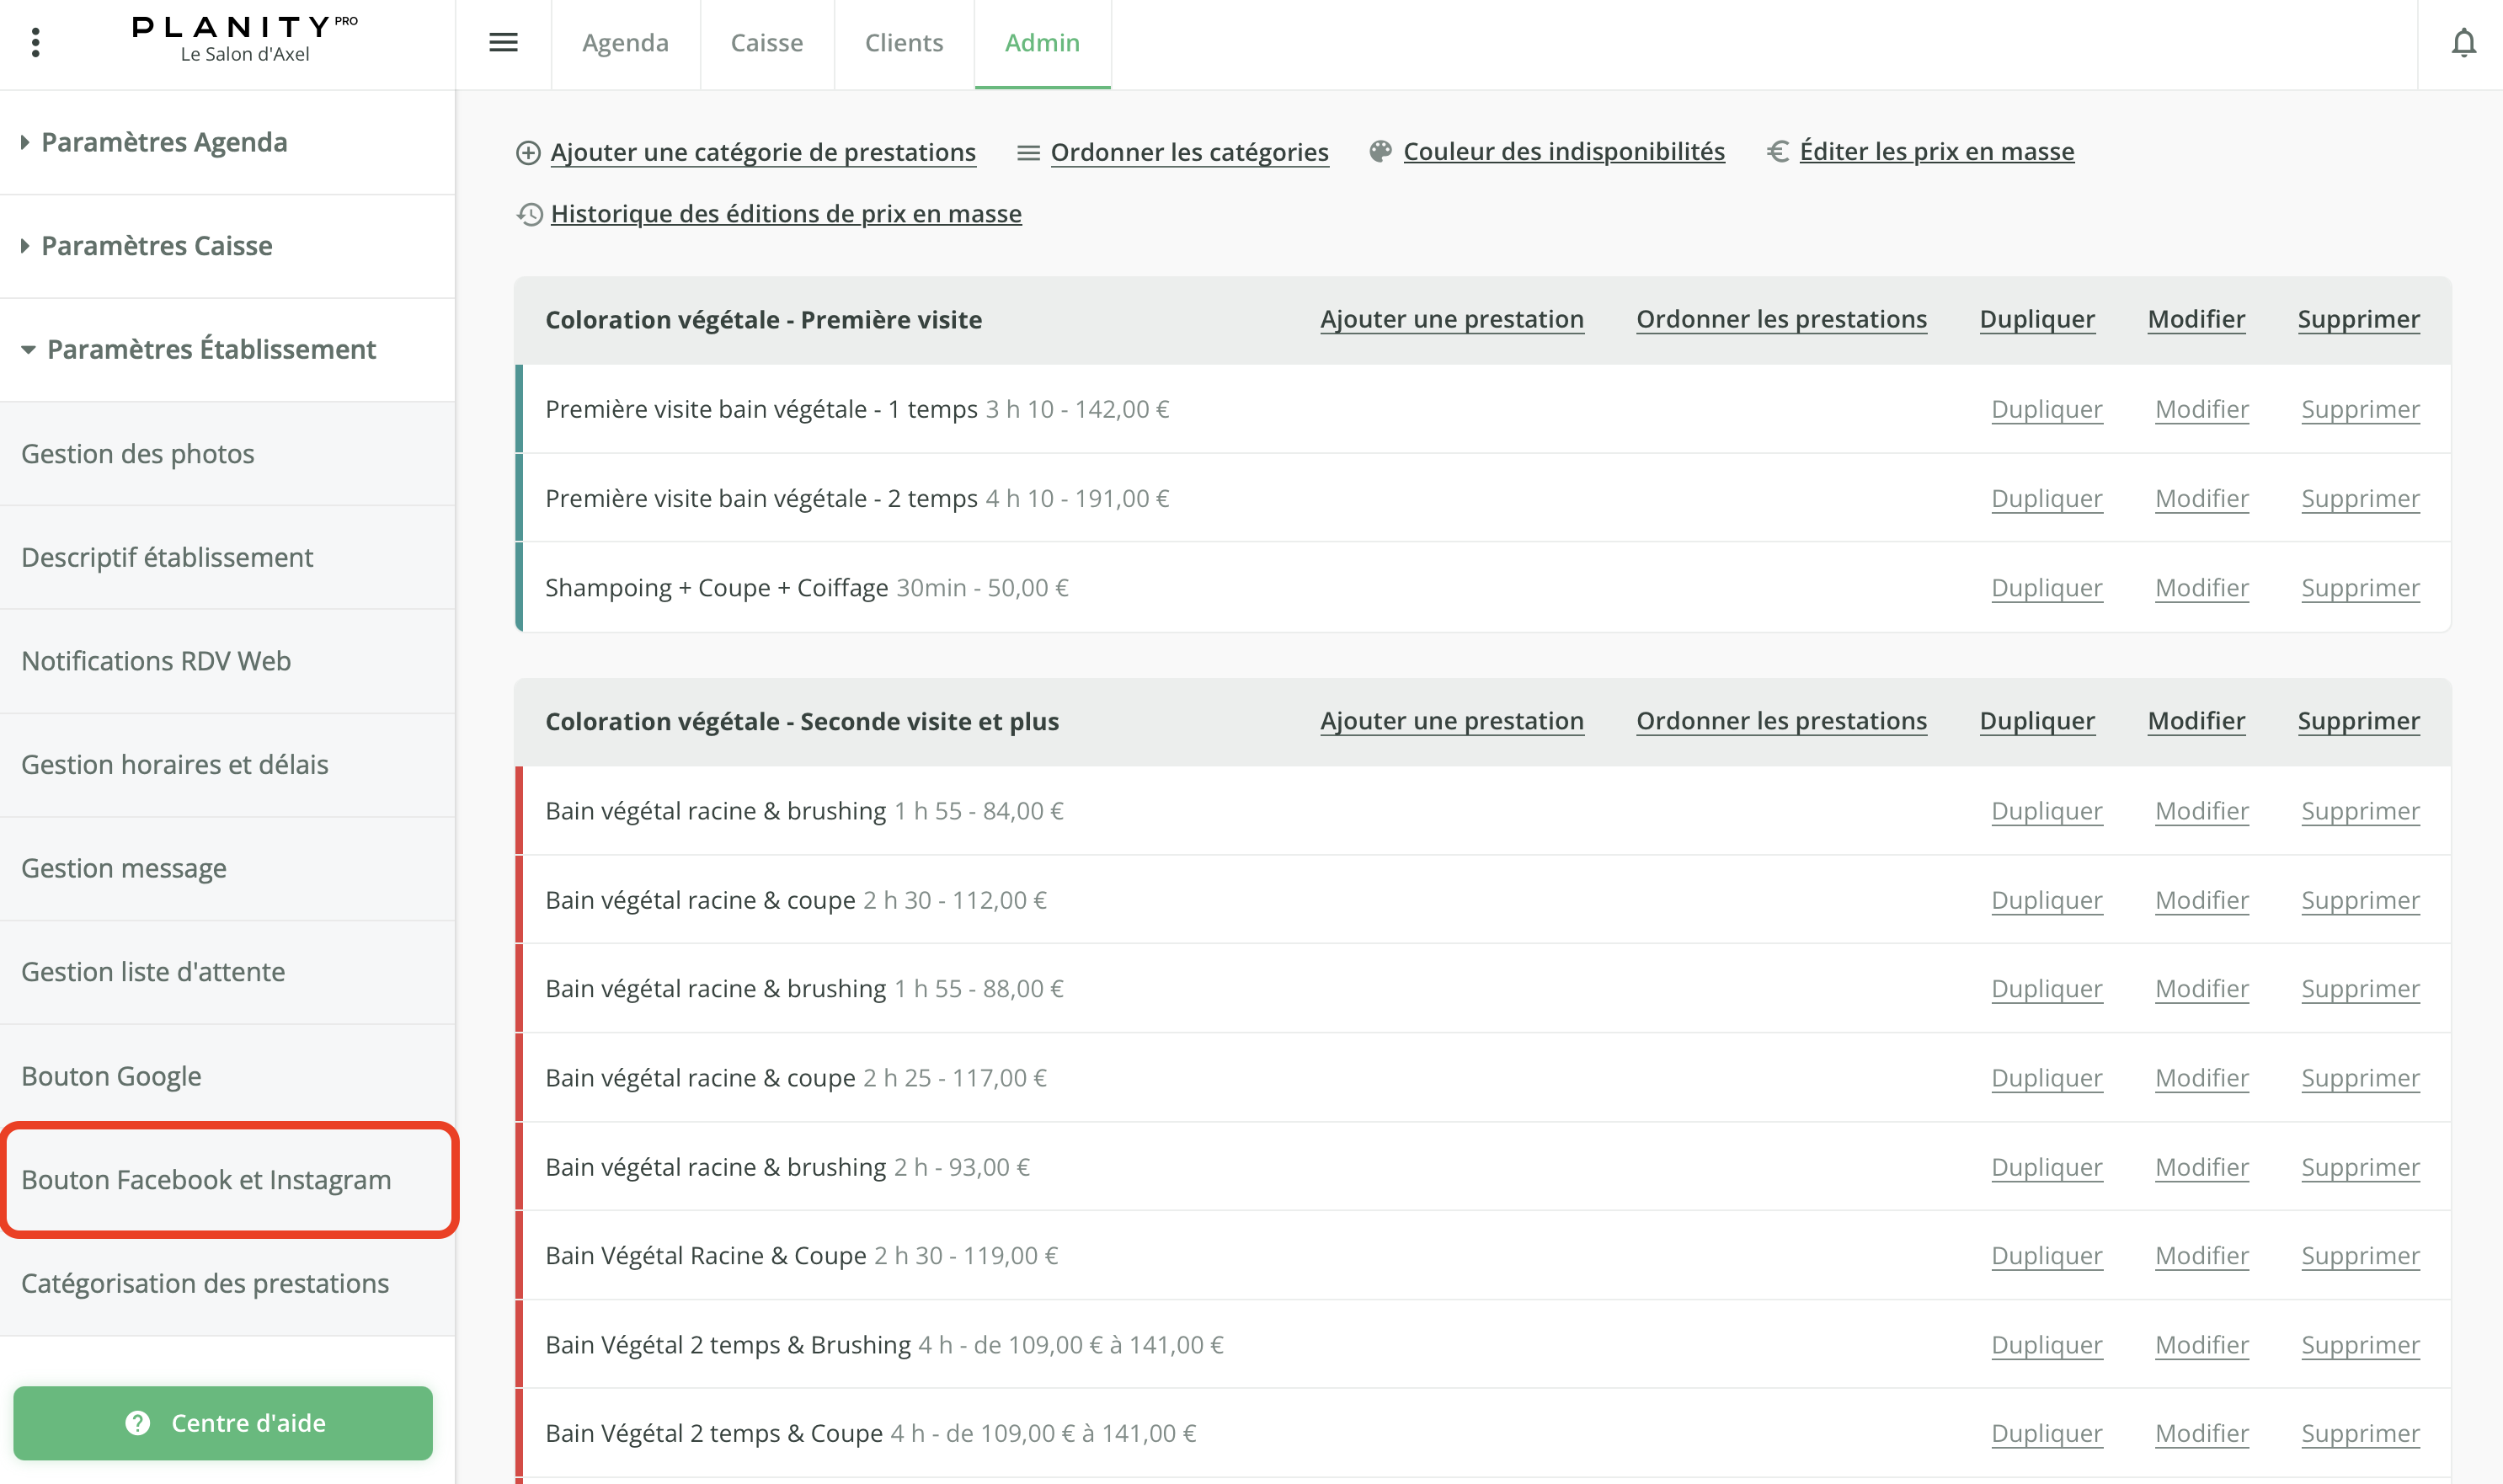Click the history clock icon
Screen dimensions: 2503x1484
[x=529, y=214]
